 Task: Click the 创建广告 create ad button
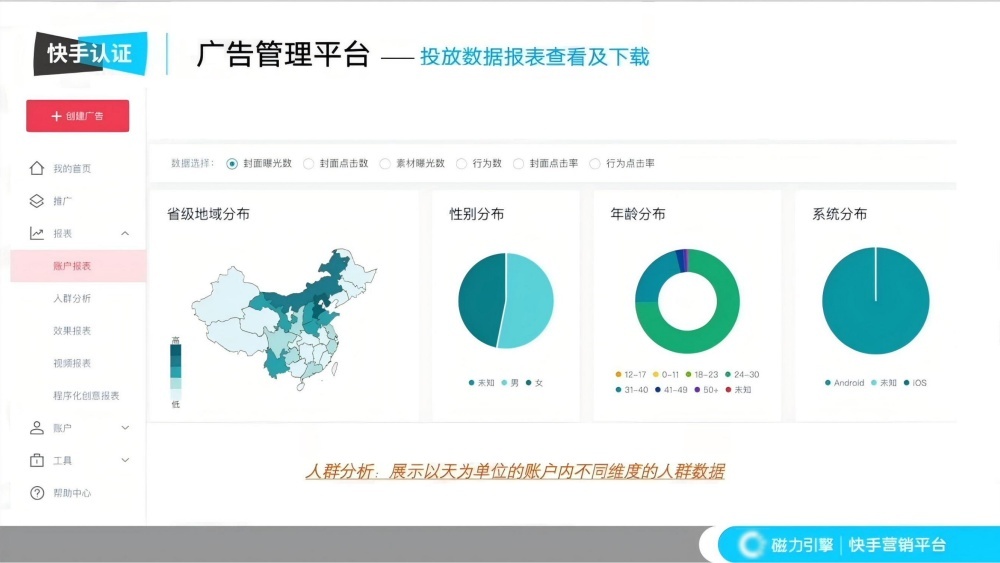(x=77, y=116)
